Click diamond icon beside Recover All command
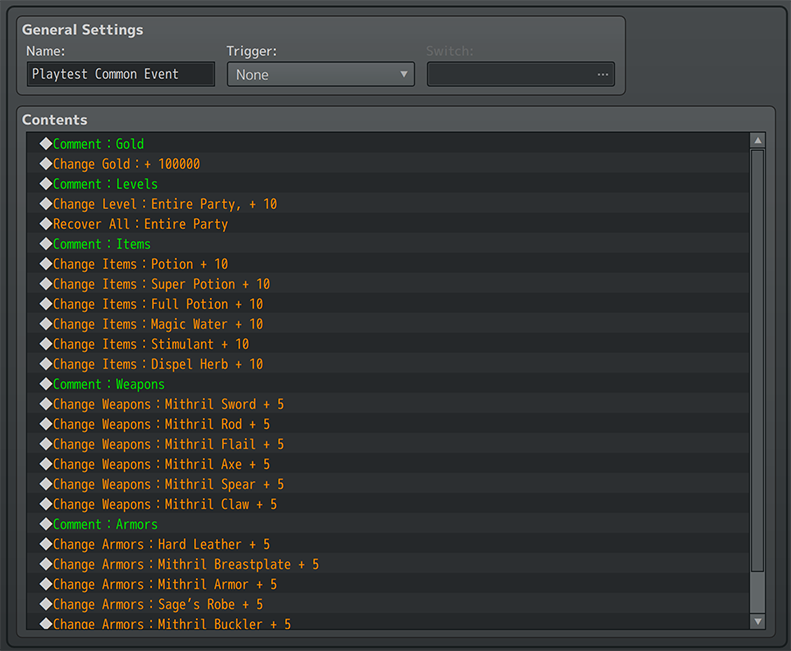Image resolution: width=791 pixels, height=651 pixels. pyautogui.click(x=46, y=224)
